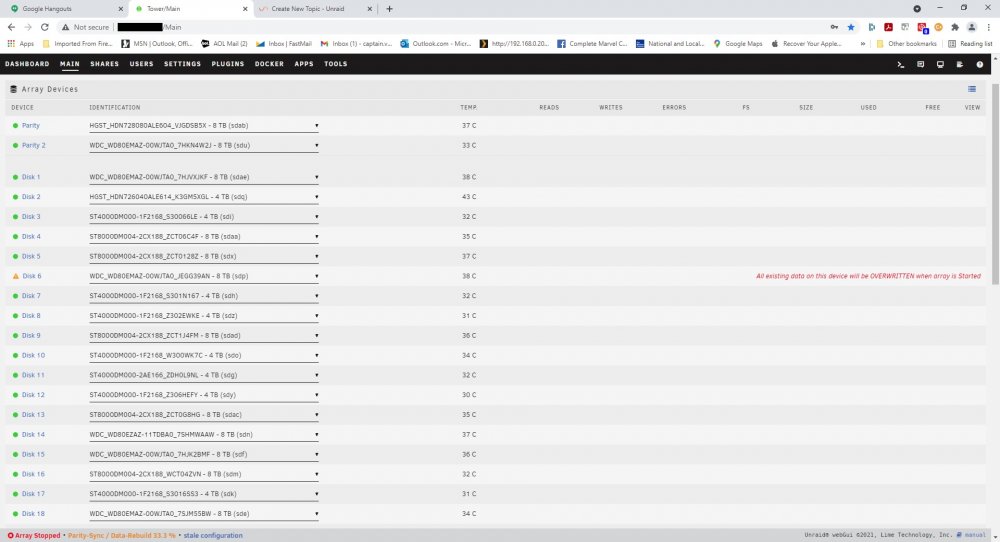Image resolution: width=1000 pixels, height=542 pixels.
Task: Open the Plugins menu
Action: pos(228,64)
